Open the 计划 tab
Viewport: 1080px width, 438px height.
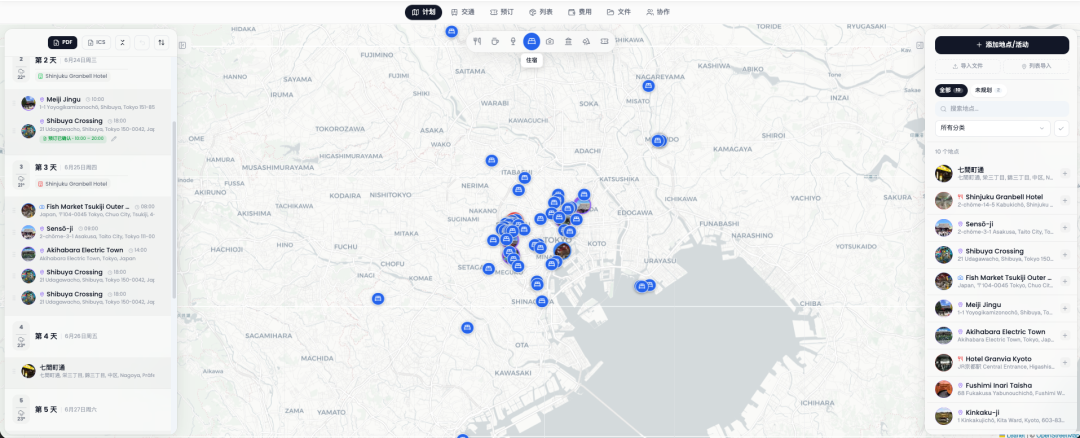424,12
